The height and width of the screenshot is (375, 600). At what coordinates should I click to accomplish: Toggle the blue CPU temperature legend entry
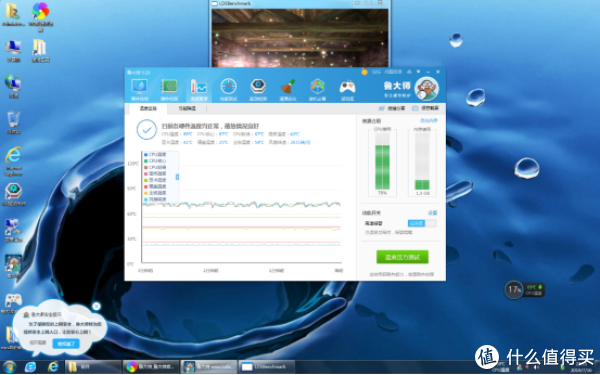click(x=155, y=155)
